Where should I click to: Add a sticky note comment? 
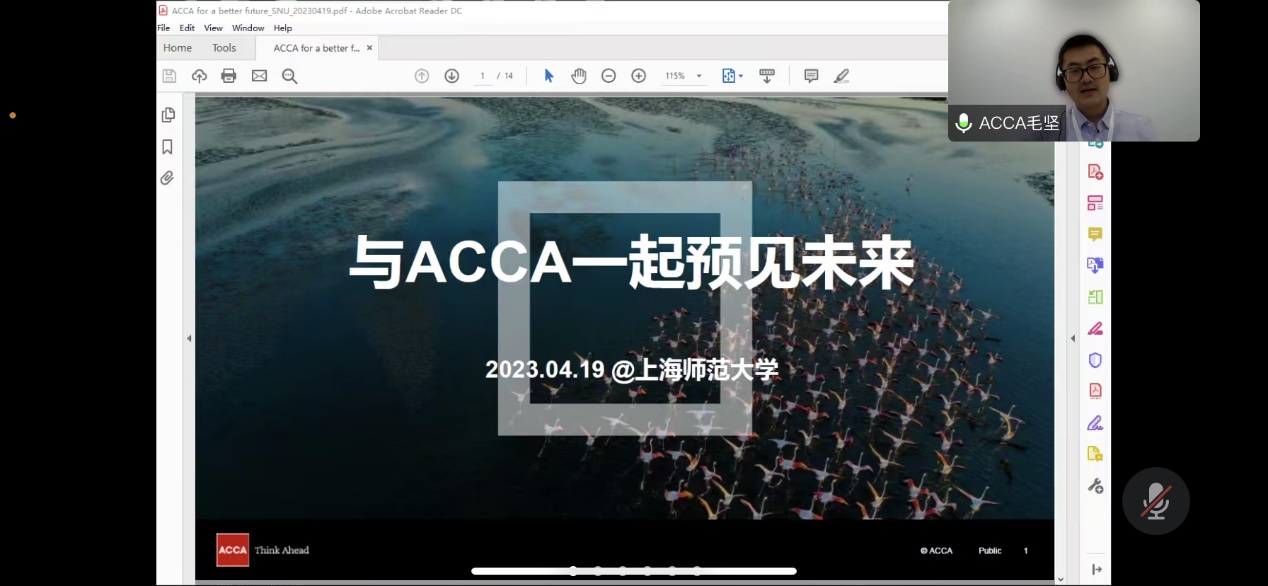pyautogui.click(x=811, y=76)
